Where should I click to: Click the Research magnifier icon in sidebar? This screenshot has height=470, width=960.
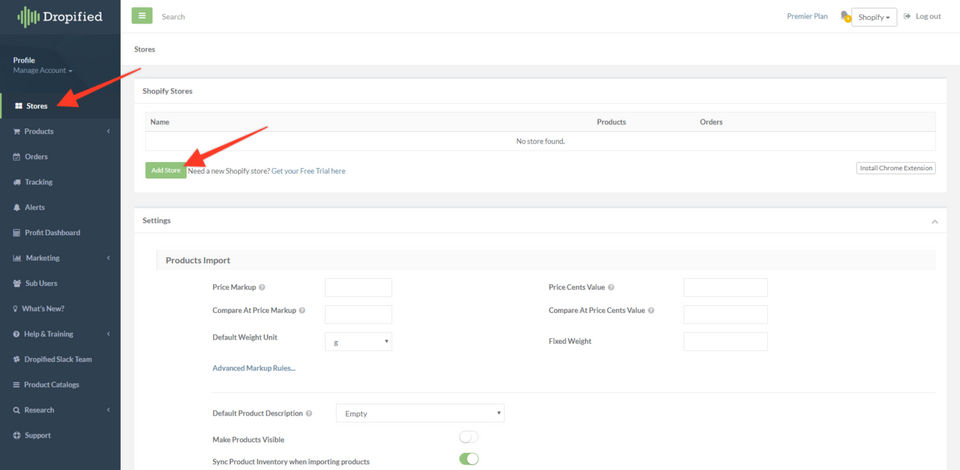pos(17,410)
